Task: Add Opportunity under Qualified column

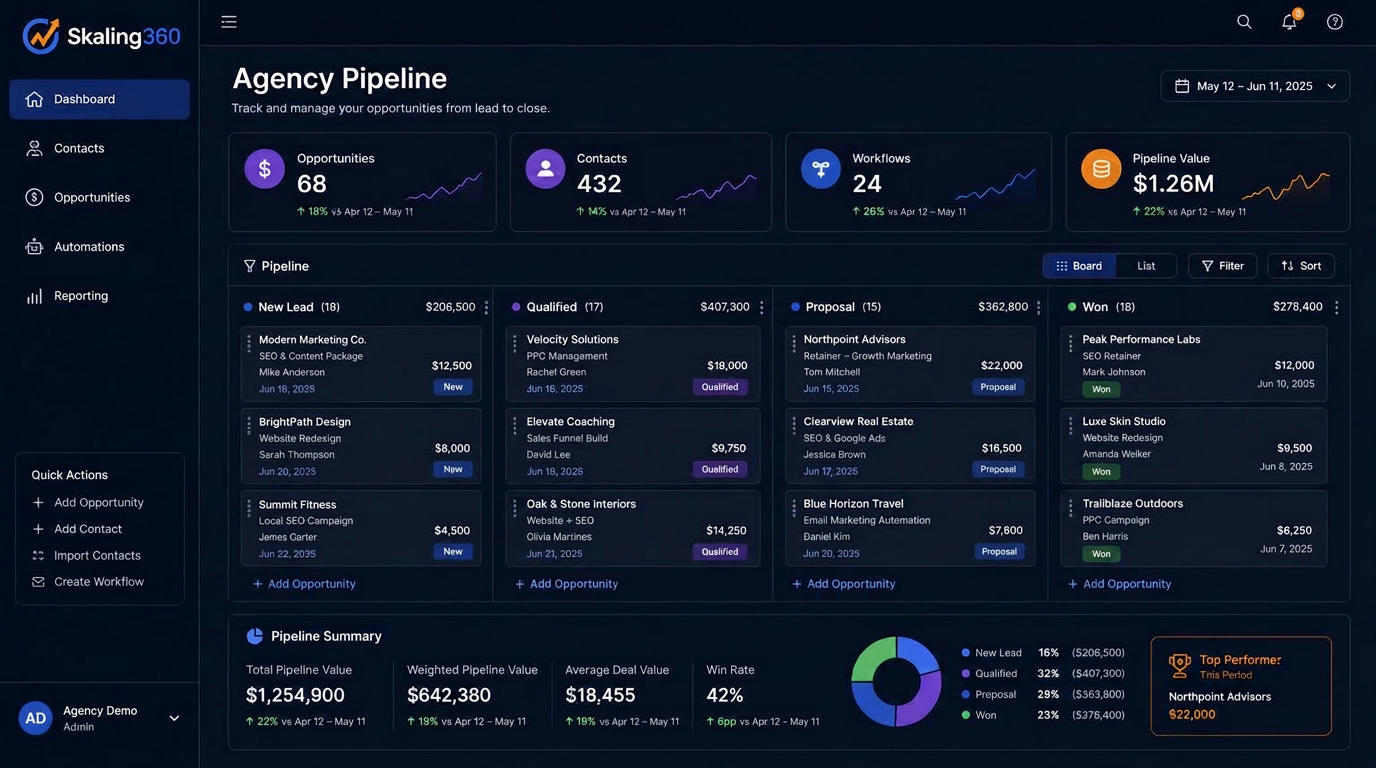Action: click(566, 584)
